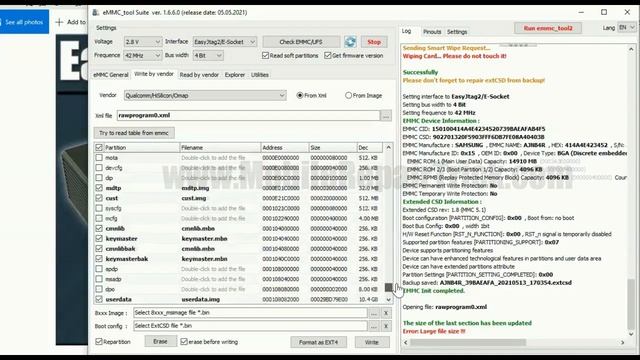This screenshot has height=360, width=640.
Task: Click the Address column header
Action: pos(284,147)
